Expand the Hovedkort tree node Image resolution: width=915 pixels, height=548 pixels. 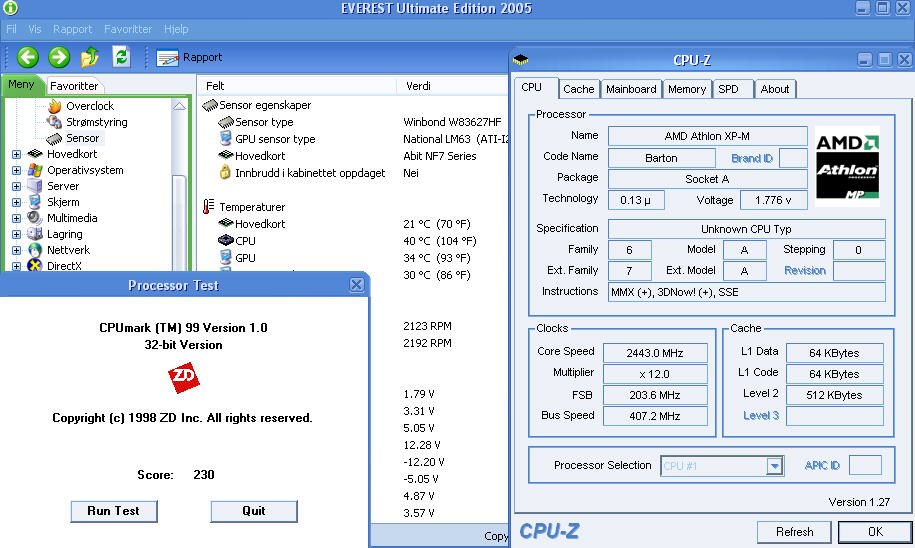[x=16, y=154]
